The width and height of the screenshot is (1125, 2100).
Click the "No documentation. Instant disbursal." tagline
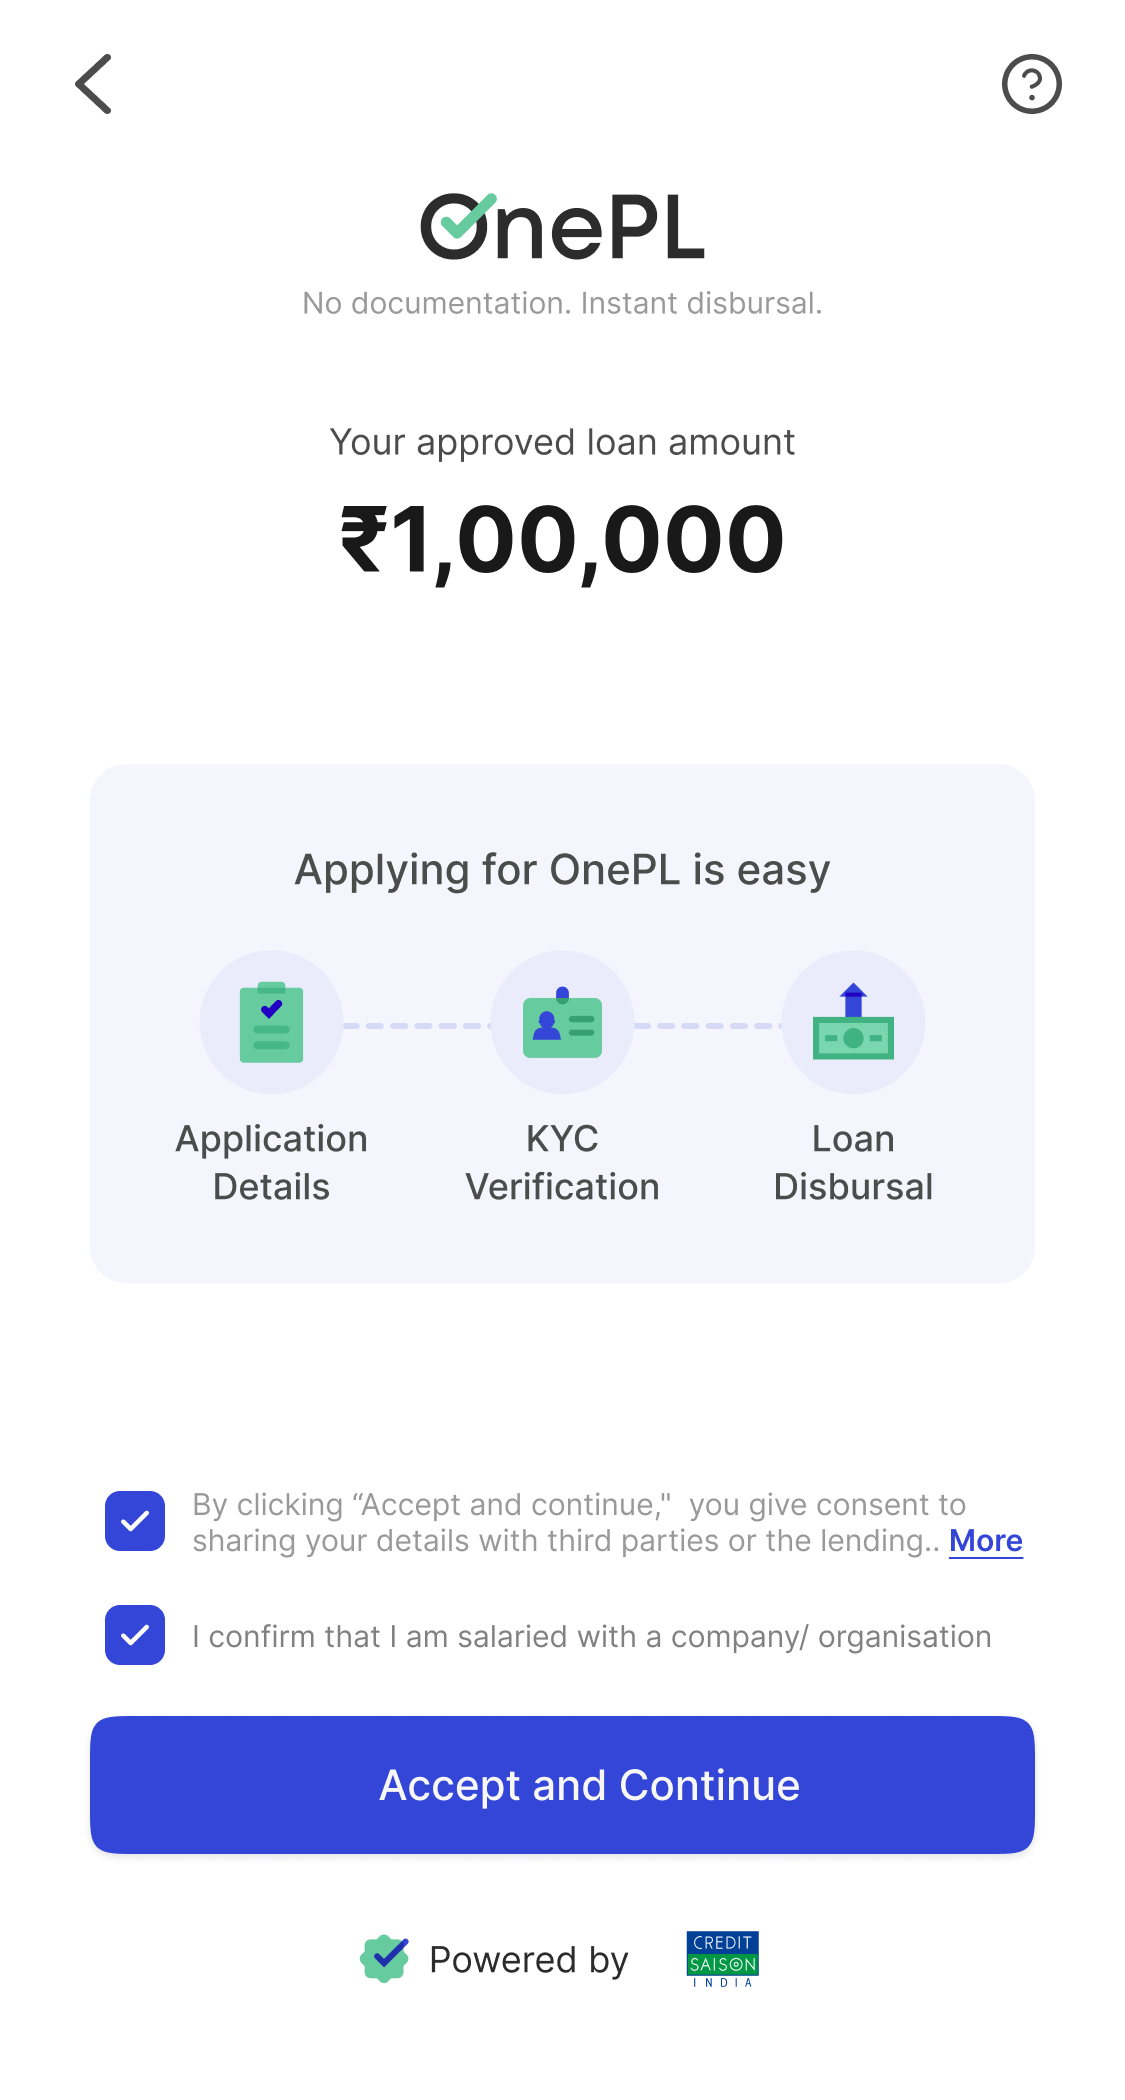(562, 303)
